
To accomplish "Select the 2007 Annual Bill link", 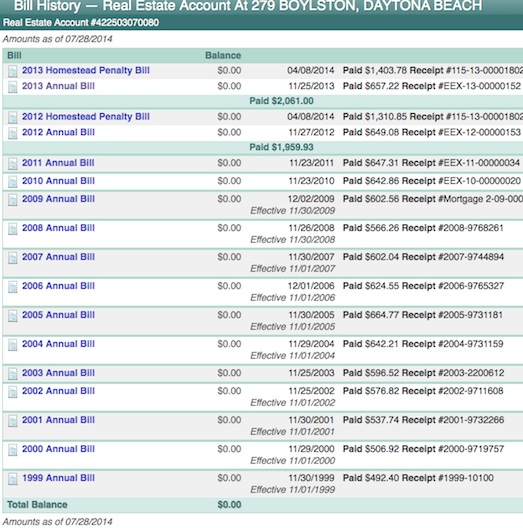I will pos(58,257).
